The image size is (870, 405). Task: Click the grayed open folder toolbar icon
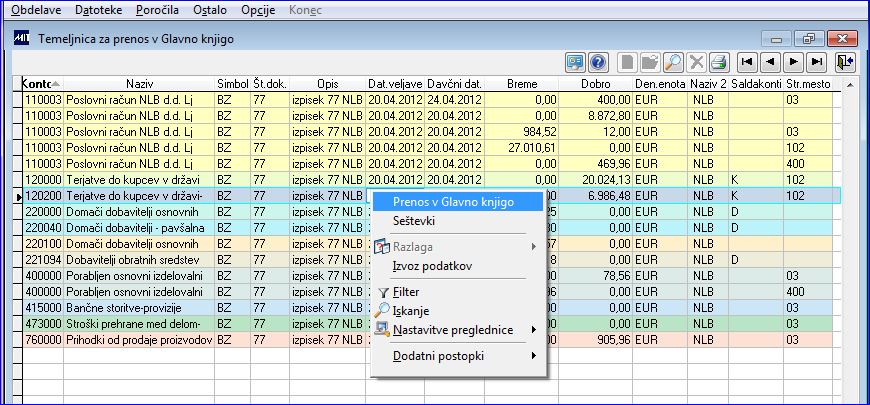tap(650, 62)
